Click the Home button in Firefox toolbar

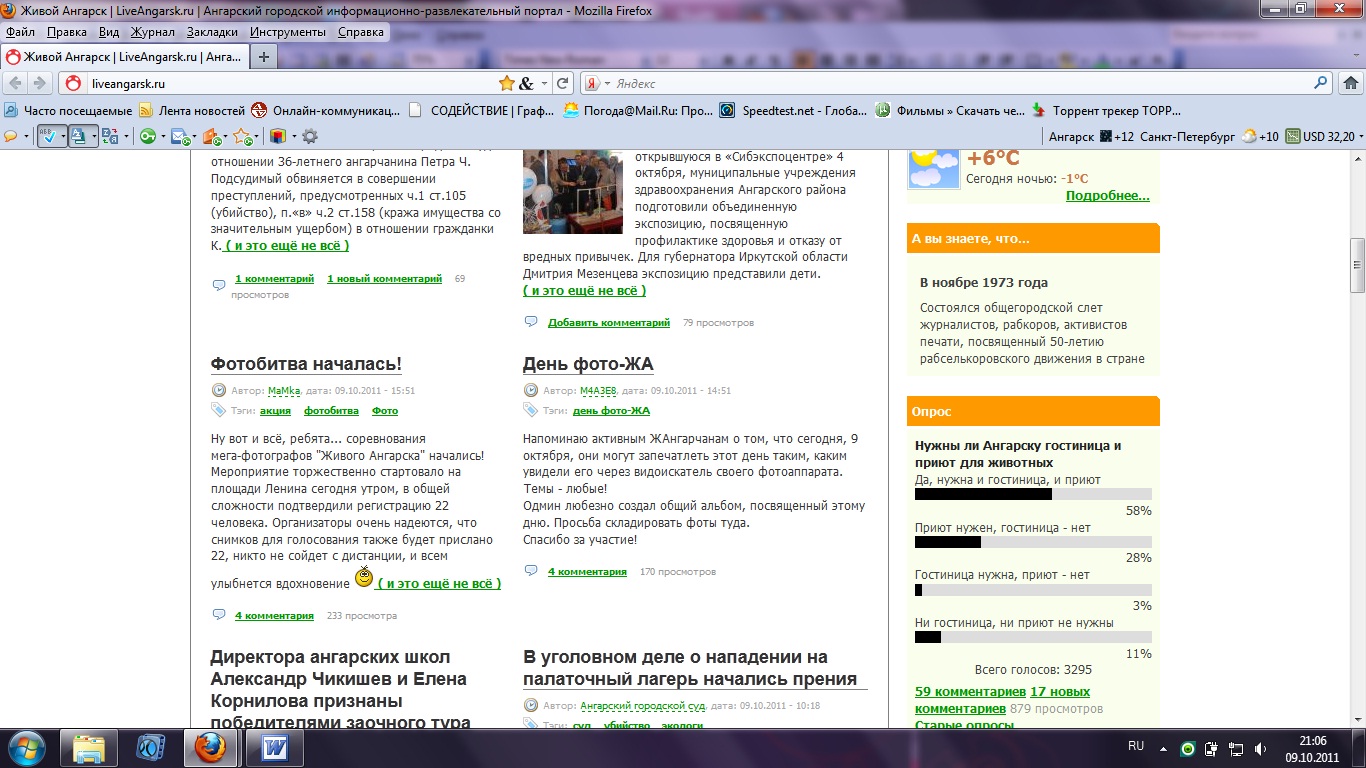pos(1353,84)
